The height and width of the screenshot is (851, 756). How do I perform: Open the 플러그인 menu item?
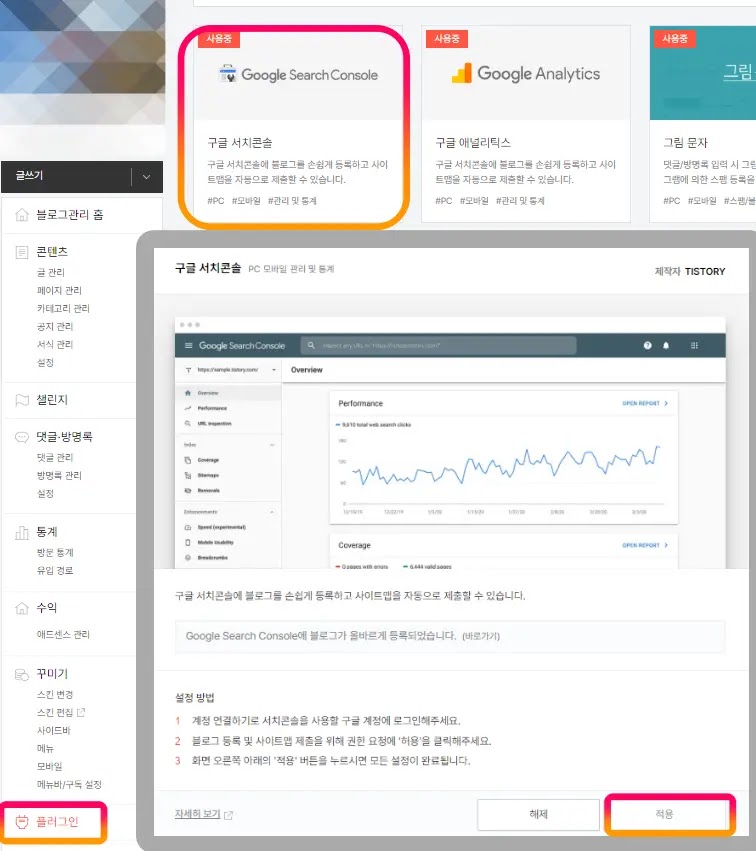pos(57,822)
